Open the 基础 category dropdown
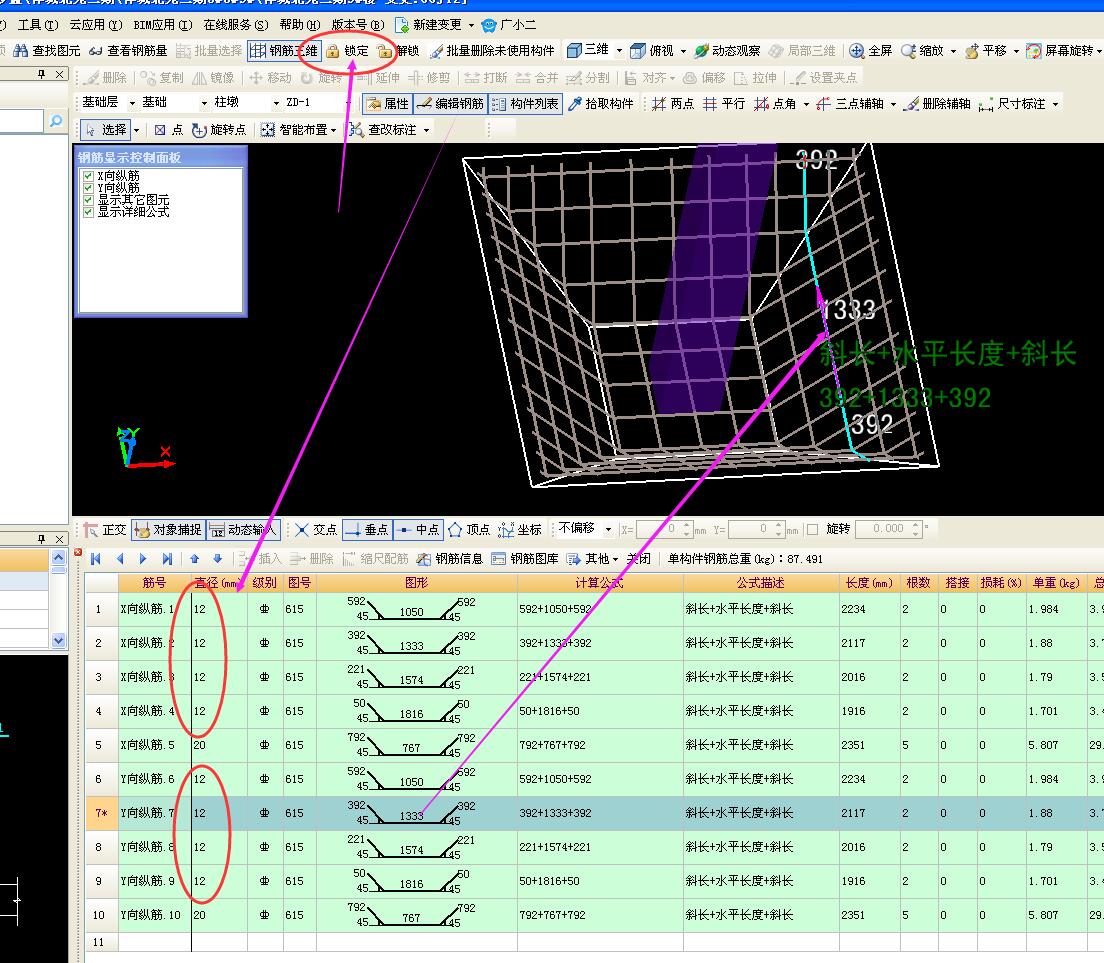This screenshot has width=1104, height=963. click(x=204, y=103)
